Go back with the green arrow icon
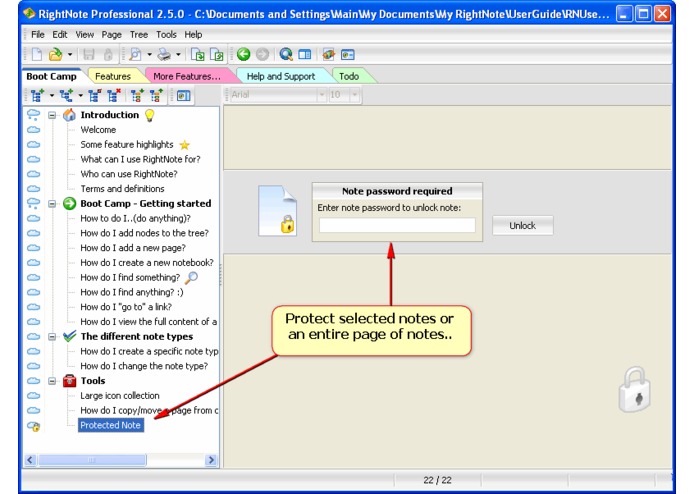The width and height of the screenshot is (695, 494). pyautogui.click(x=243, y=54)
